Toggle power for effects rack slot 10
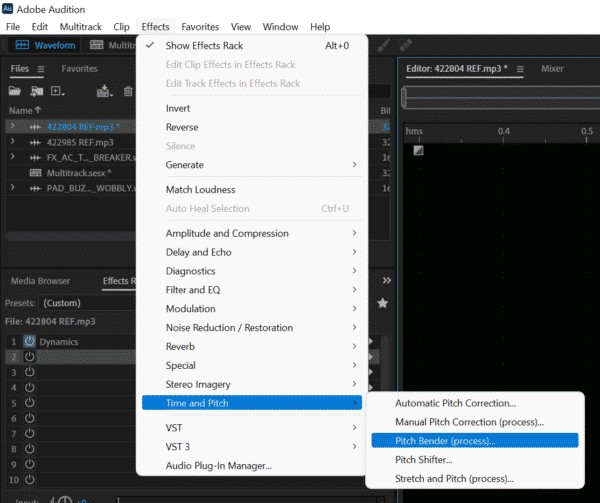This screenshot has width=600, height=503. [29, 479]
